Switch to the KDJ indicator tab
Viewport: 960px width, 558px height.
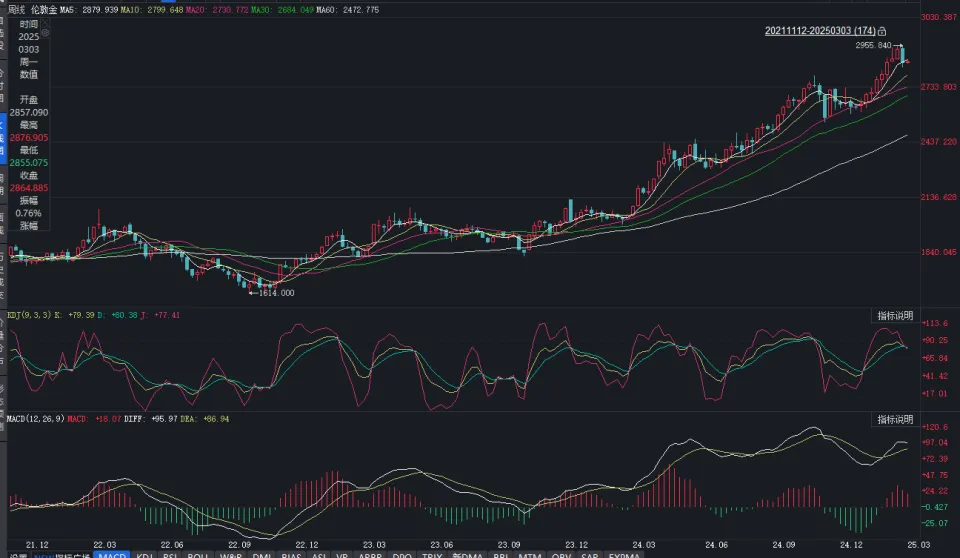pyautogui.click(x=145, y=555)
